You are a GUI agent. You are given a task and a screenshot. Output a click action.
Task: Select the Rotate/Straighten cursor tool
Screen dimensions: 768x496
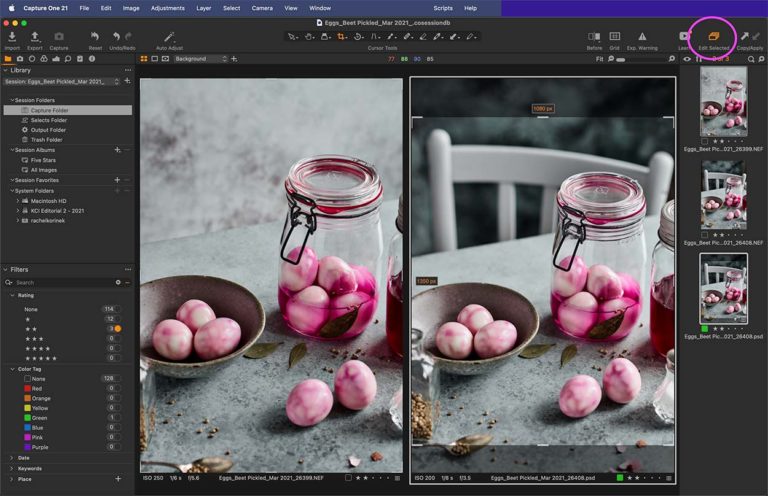(359, 37)
